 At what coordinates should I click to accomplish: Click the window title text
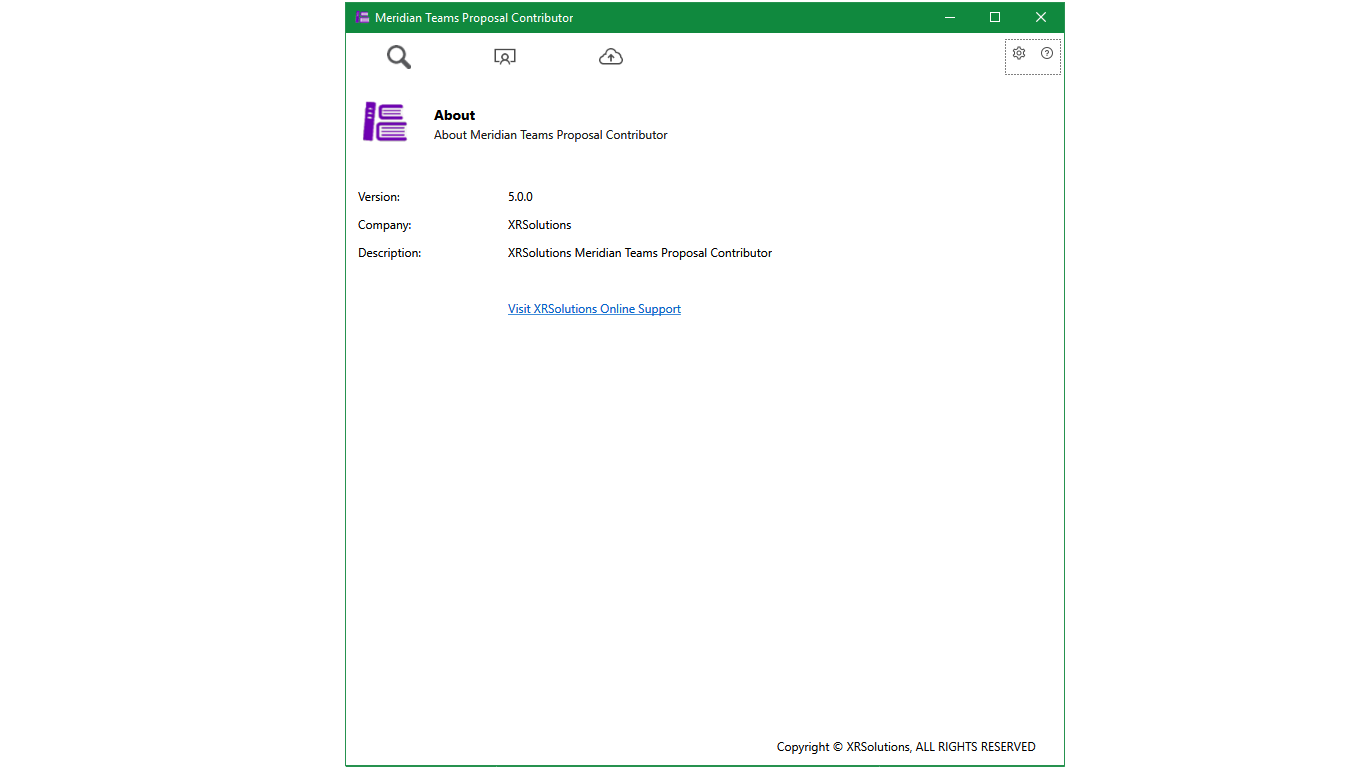coord(474,18)
